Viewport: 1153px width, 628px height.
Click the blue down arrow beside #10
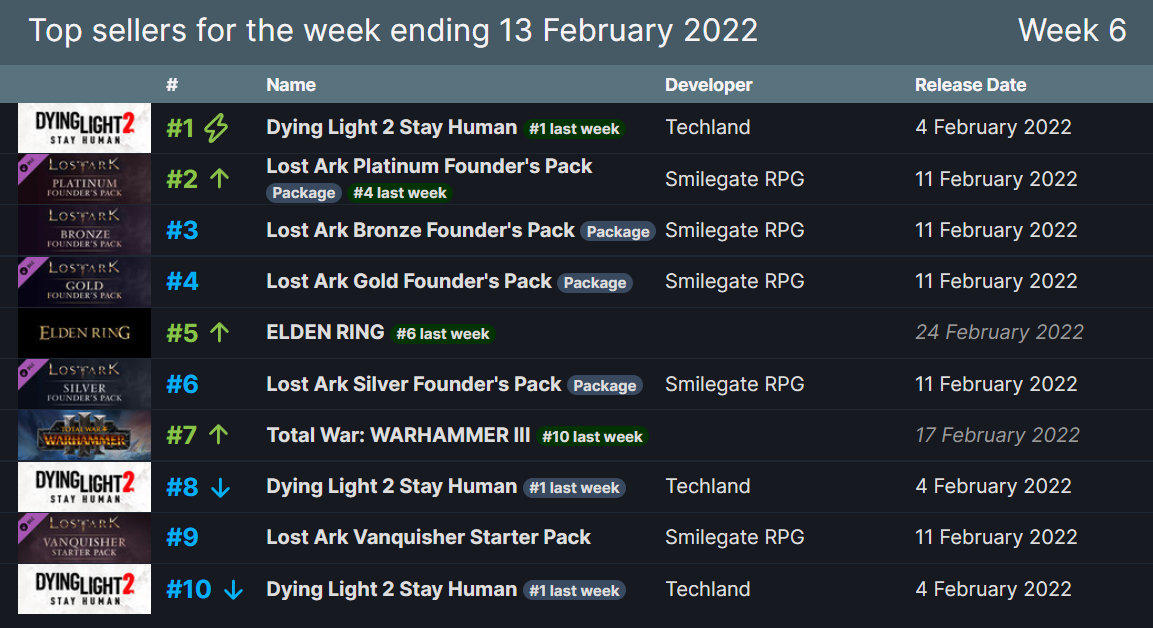point(233,589)
